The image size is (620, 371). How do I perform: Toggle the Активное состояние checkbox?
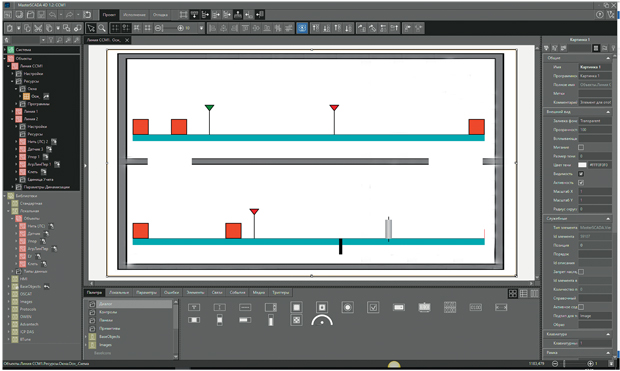click(x=581, y=307)
